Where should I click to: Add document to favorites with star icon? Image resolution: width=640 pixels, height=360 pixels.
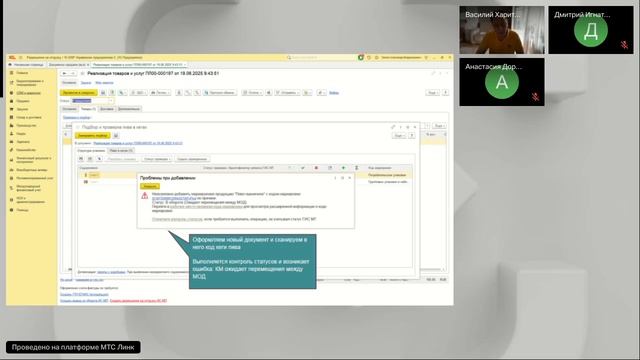pos(82,73)
